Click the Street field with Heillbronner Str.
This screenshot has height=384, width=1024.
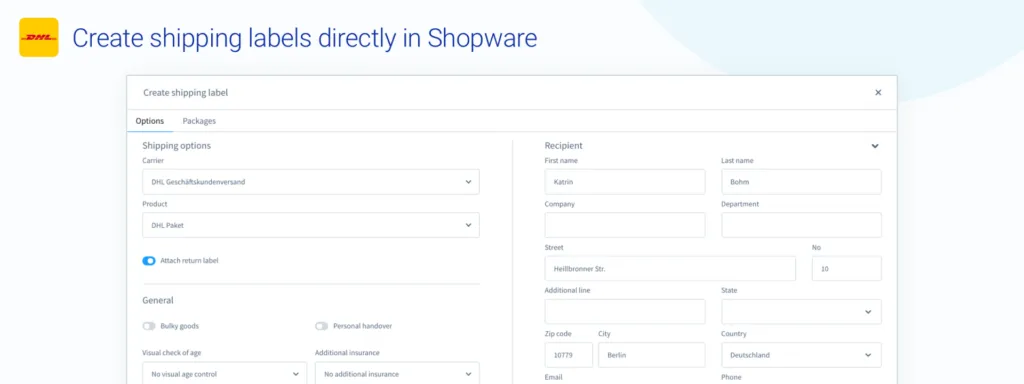pos(670,268)
